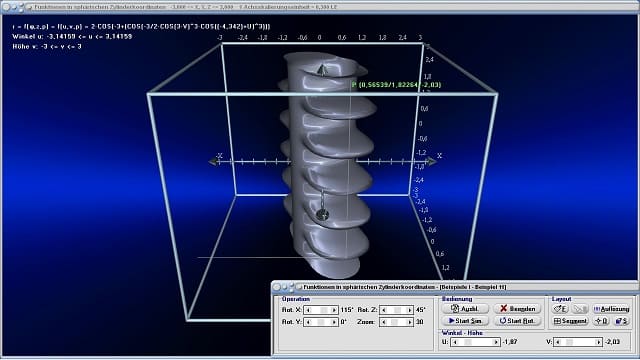Click the Rot. X value 115°

347,310
